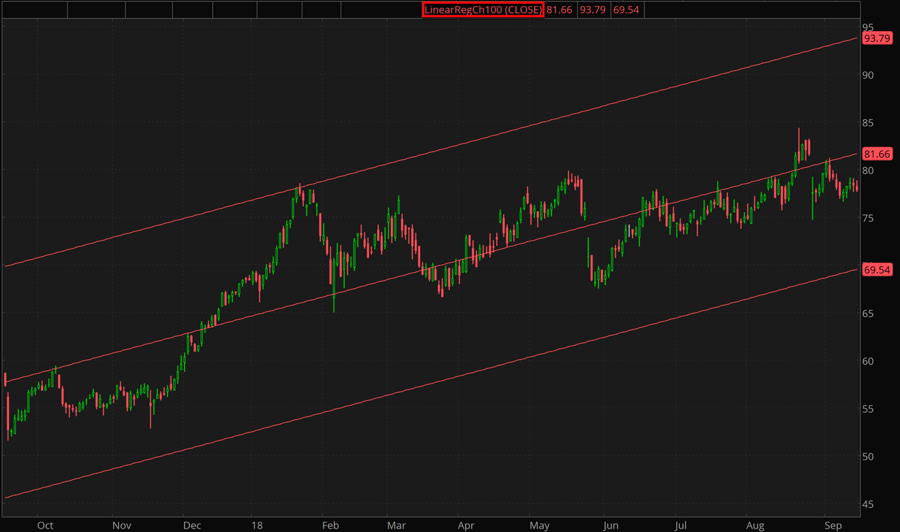Click the 45 level on price axis
Viewport: 900px width, 532px height.
click(869, 504)
